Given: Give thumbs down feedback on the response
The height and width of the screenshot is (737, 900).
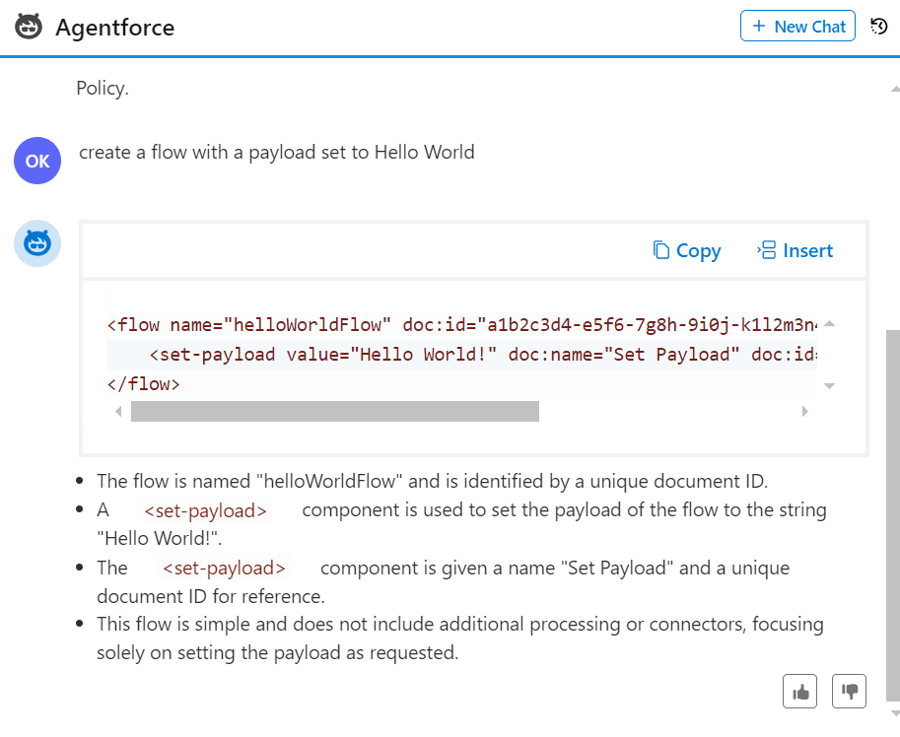Looking at the screenshot, I should (x=848, y=690).
